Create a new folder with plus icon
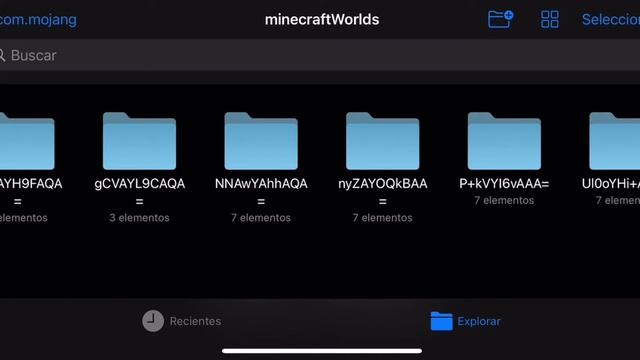640x360 pixels. (500, 19)
